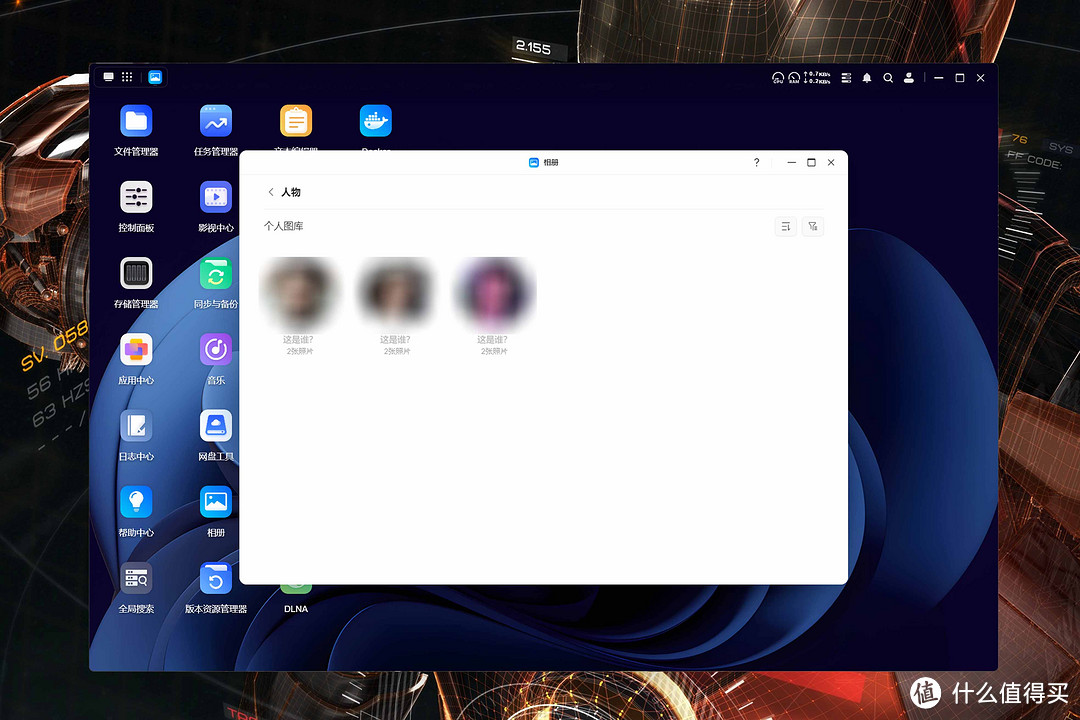1080x720 pixels.
Task: Click the album window help question mark
Action: click(x=756, y=163)
